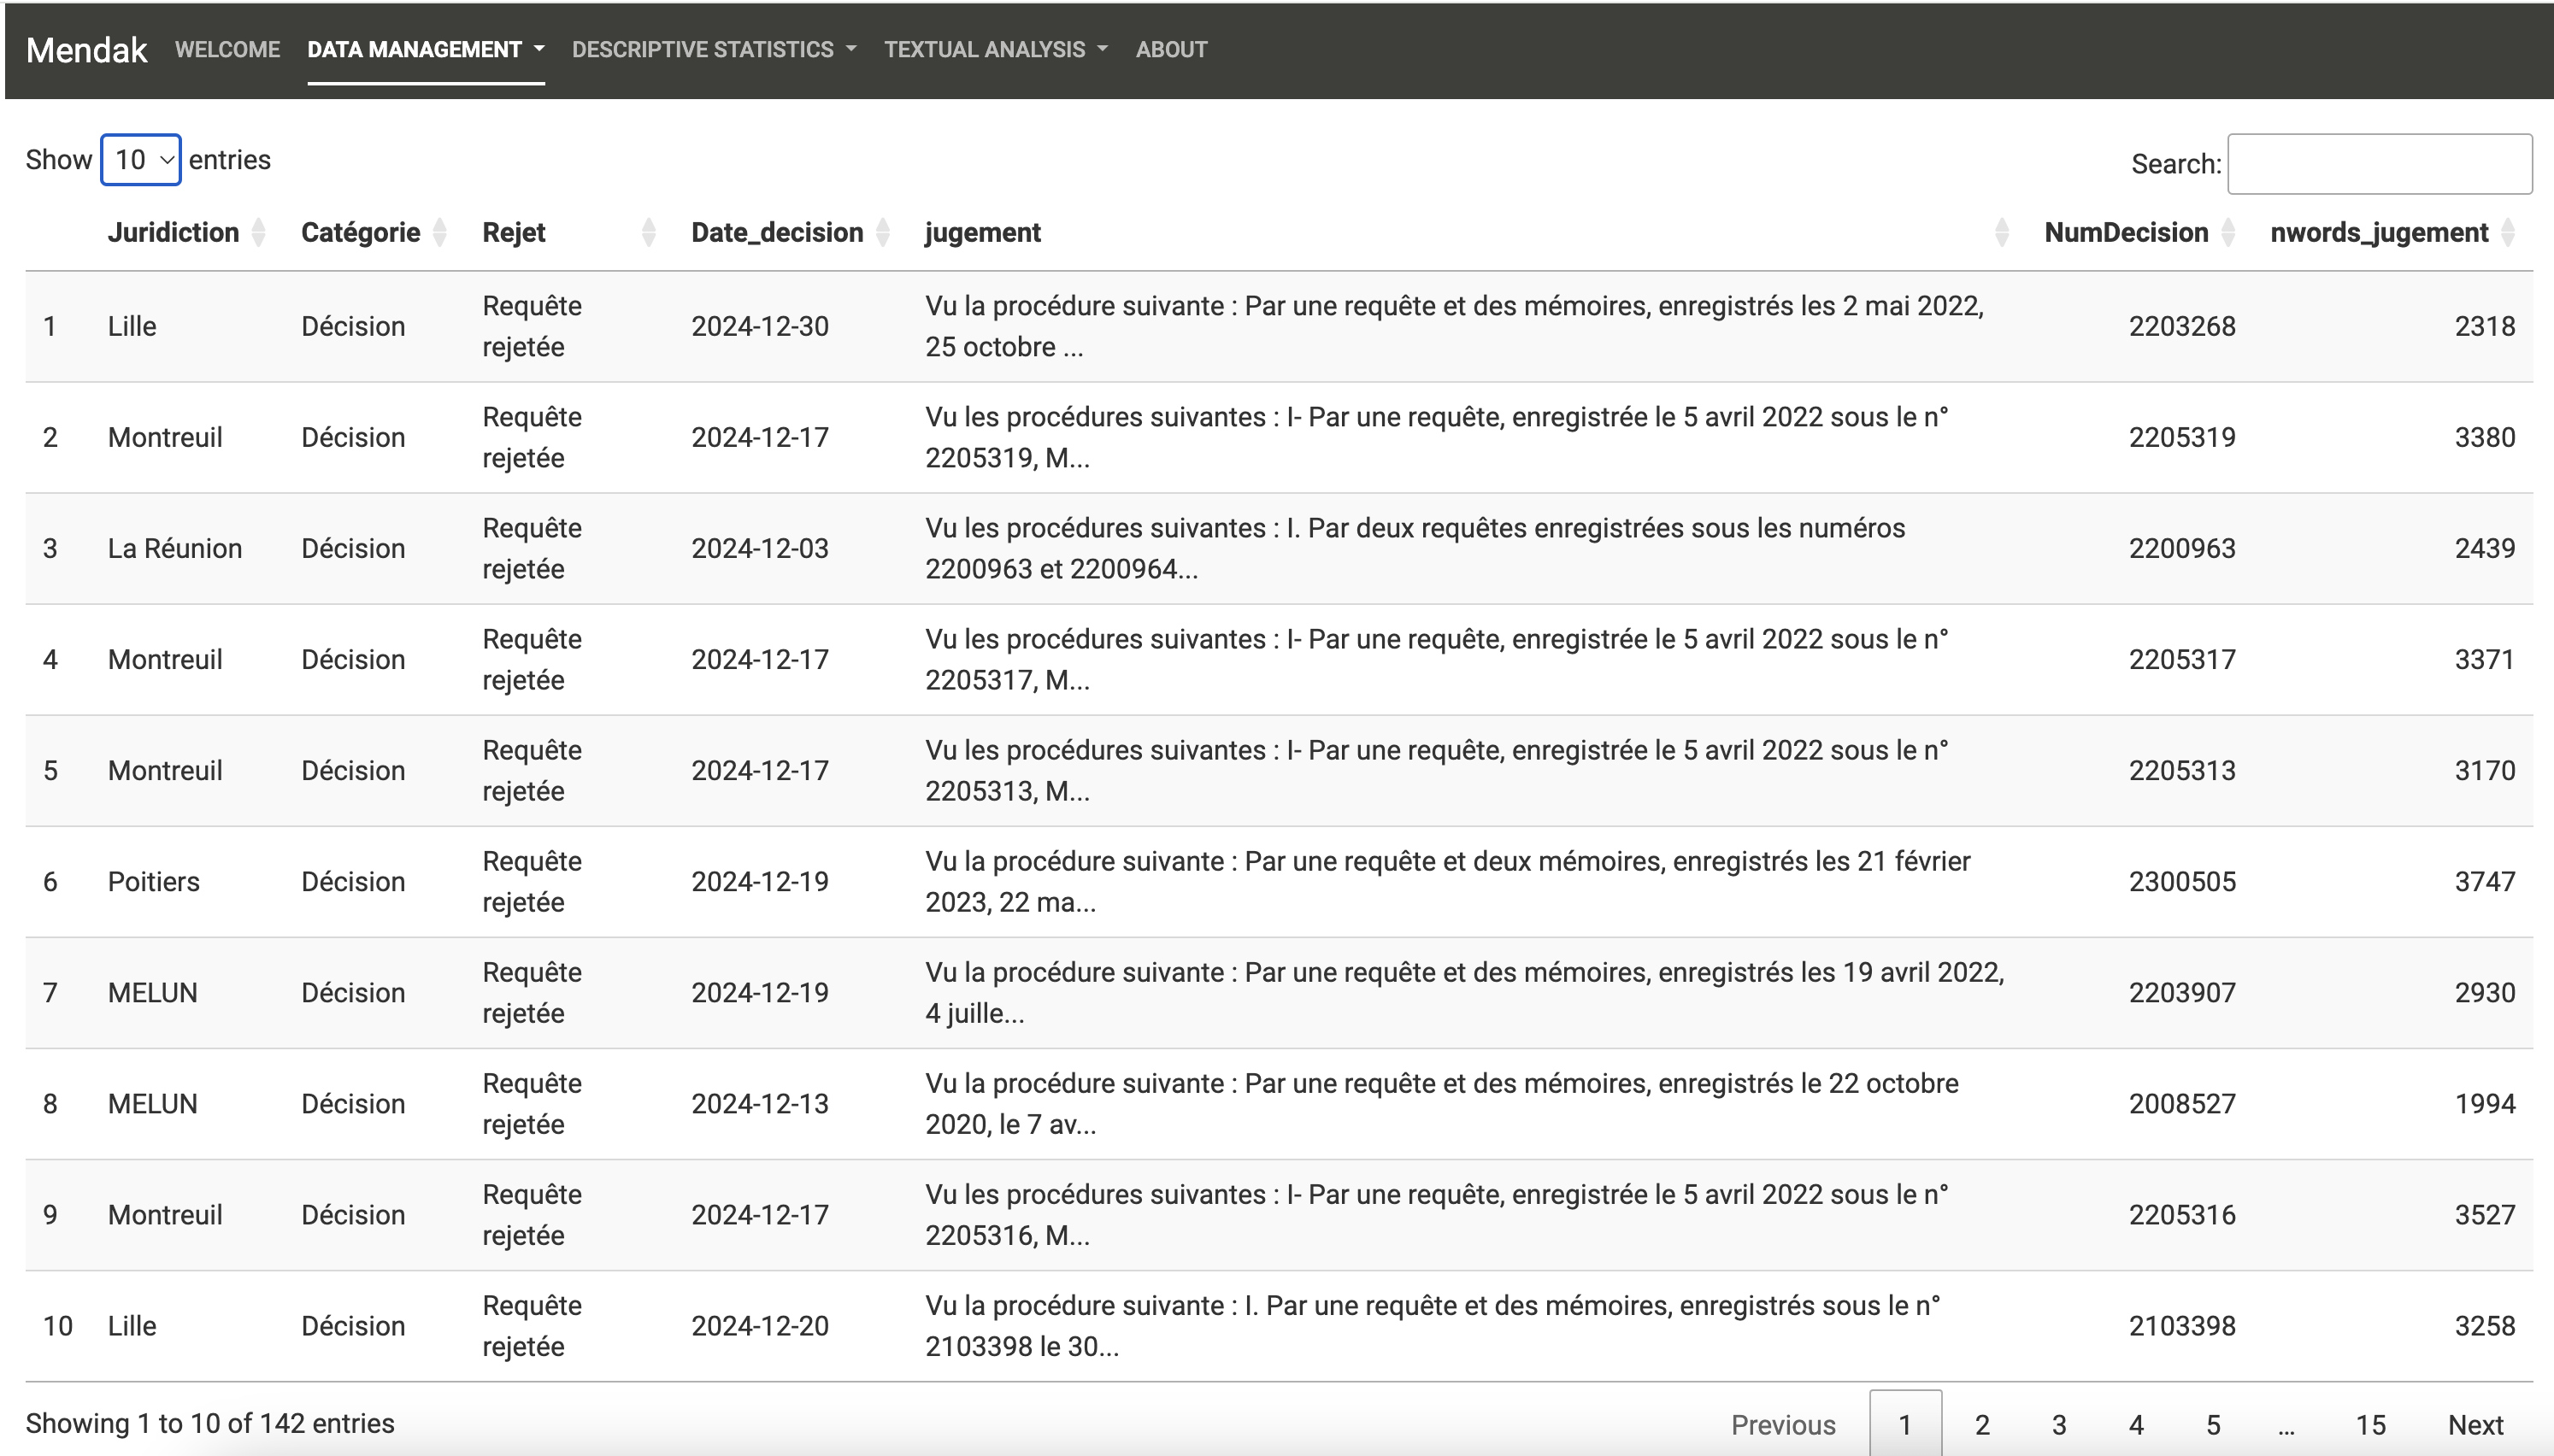Image resolution: width=2554 pixels, height=1456 pixels.
Task: Select the Poitiers row 6
Action: pos(1279,882)
